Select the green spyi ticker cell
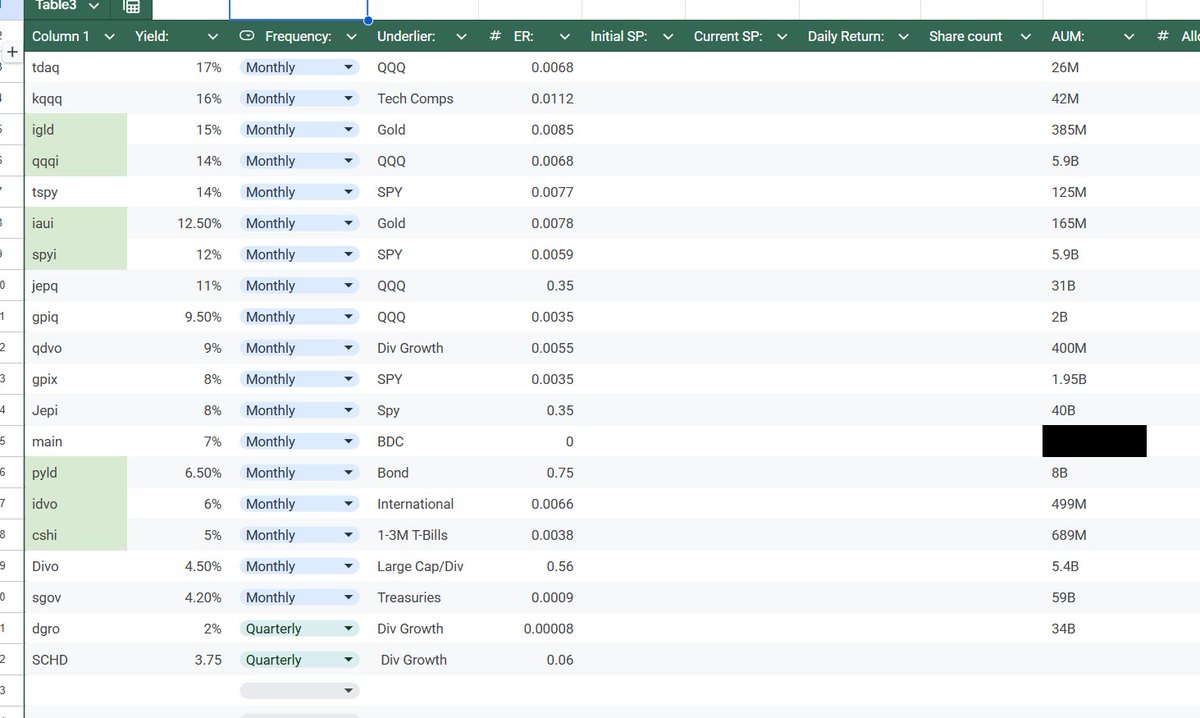Viewport: 1200px width, 718px height. pyautogui.click(x=76, y=255)
